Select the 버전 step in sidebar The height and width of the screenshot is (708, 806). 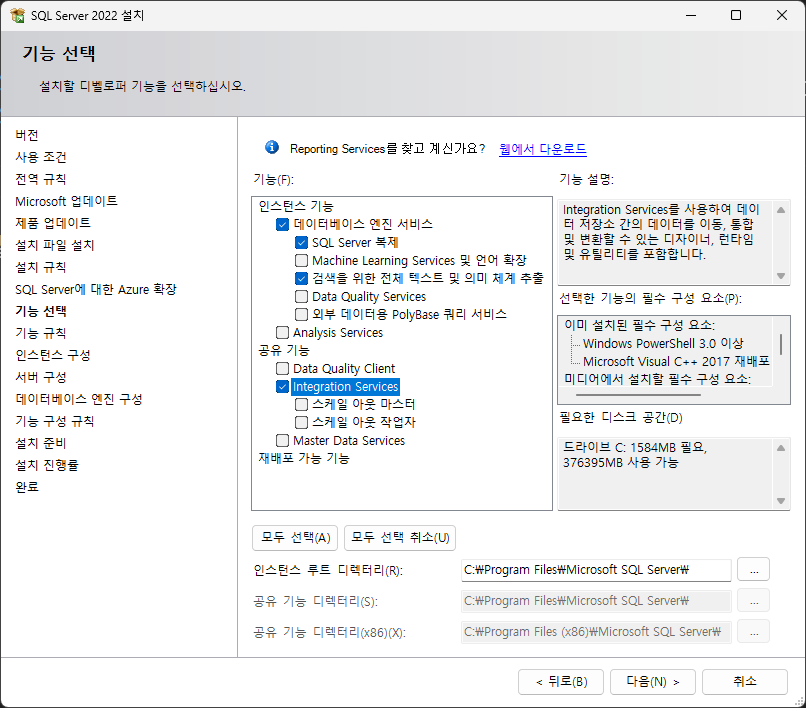pos(27,135)
